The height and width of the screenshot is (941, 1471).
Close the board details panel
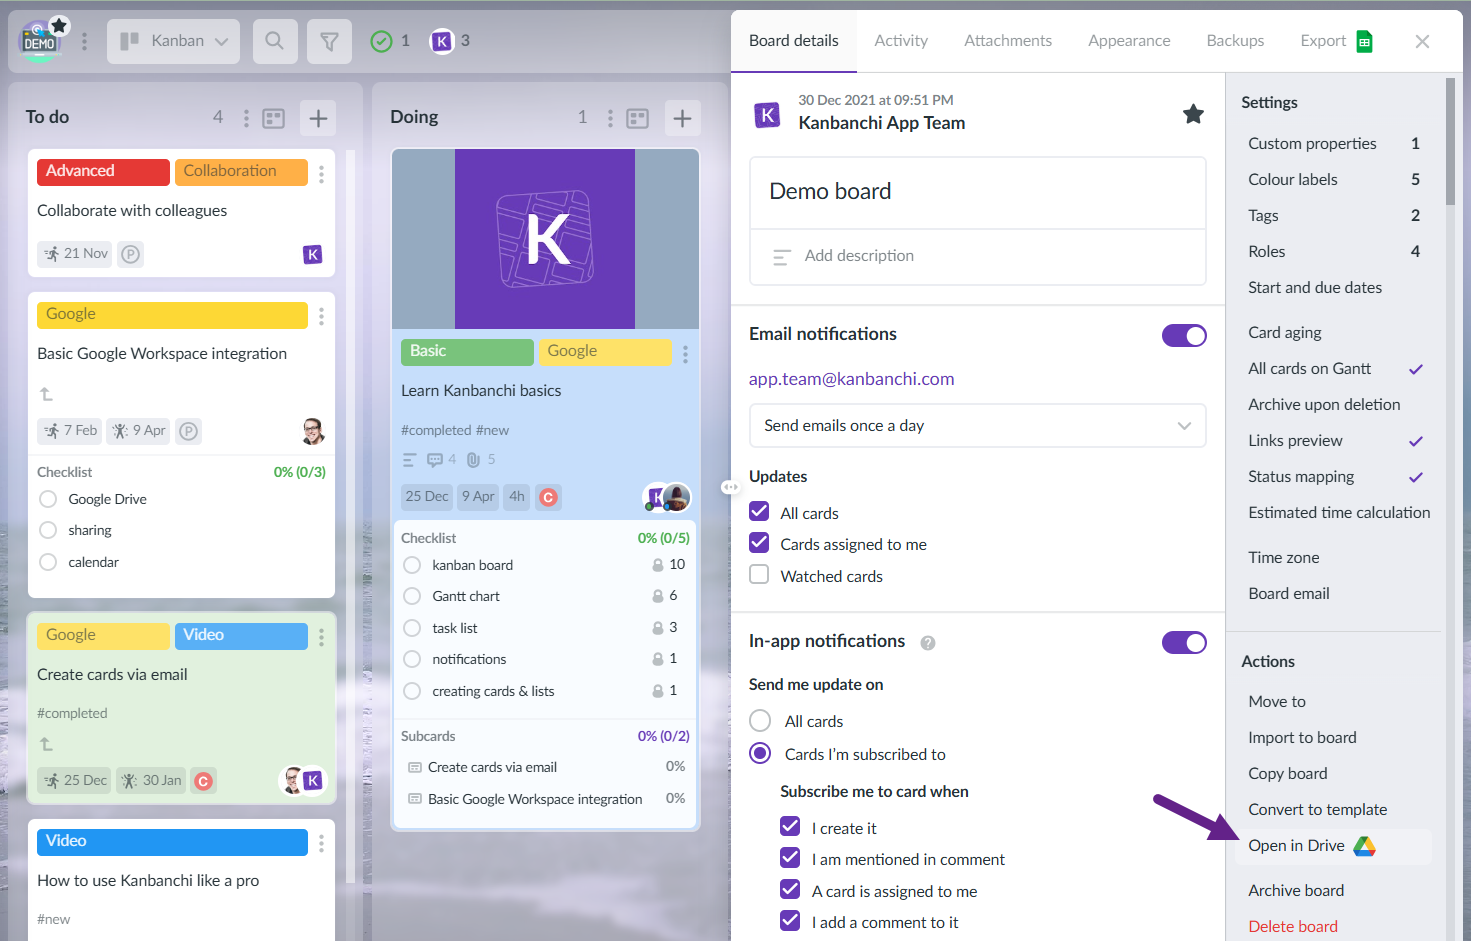click(x=1422, y=41)
